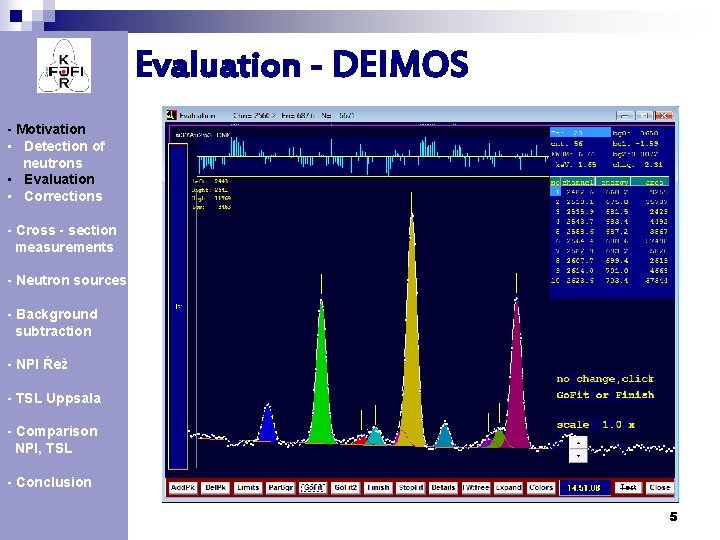Open the Details button
The height and width of the screenshot is (540, 720).
[443, 488]
